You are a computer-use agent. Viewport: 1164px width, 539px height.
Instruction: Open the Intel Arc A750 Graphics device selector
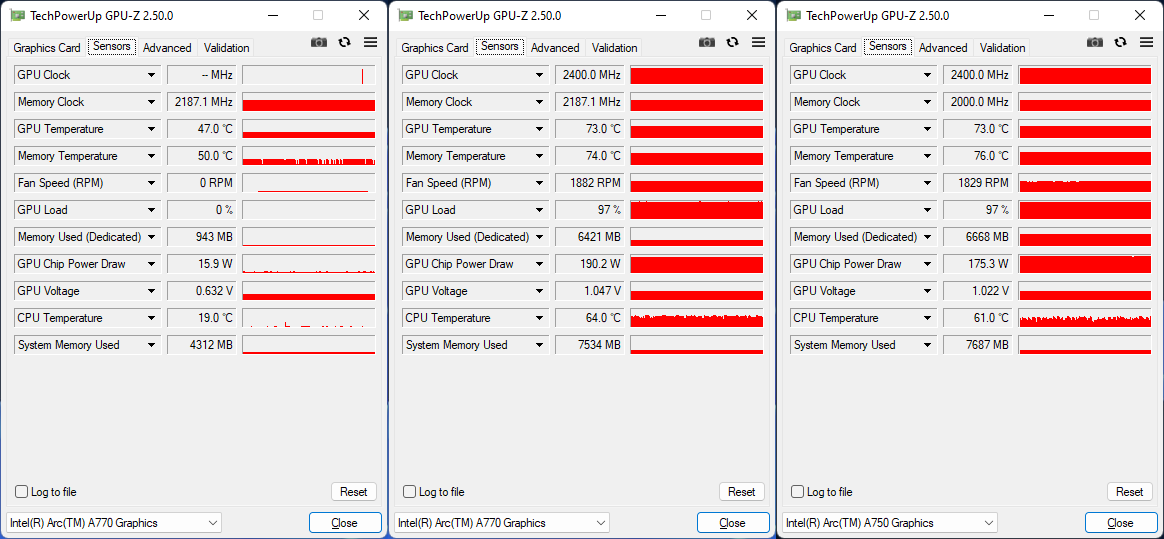point(889,523)
